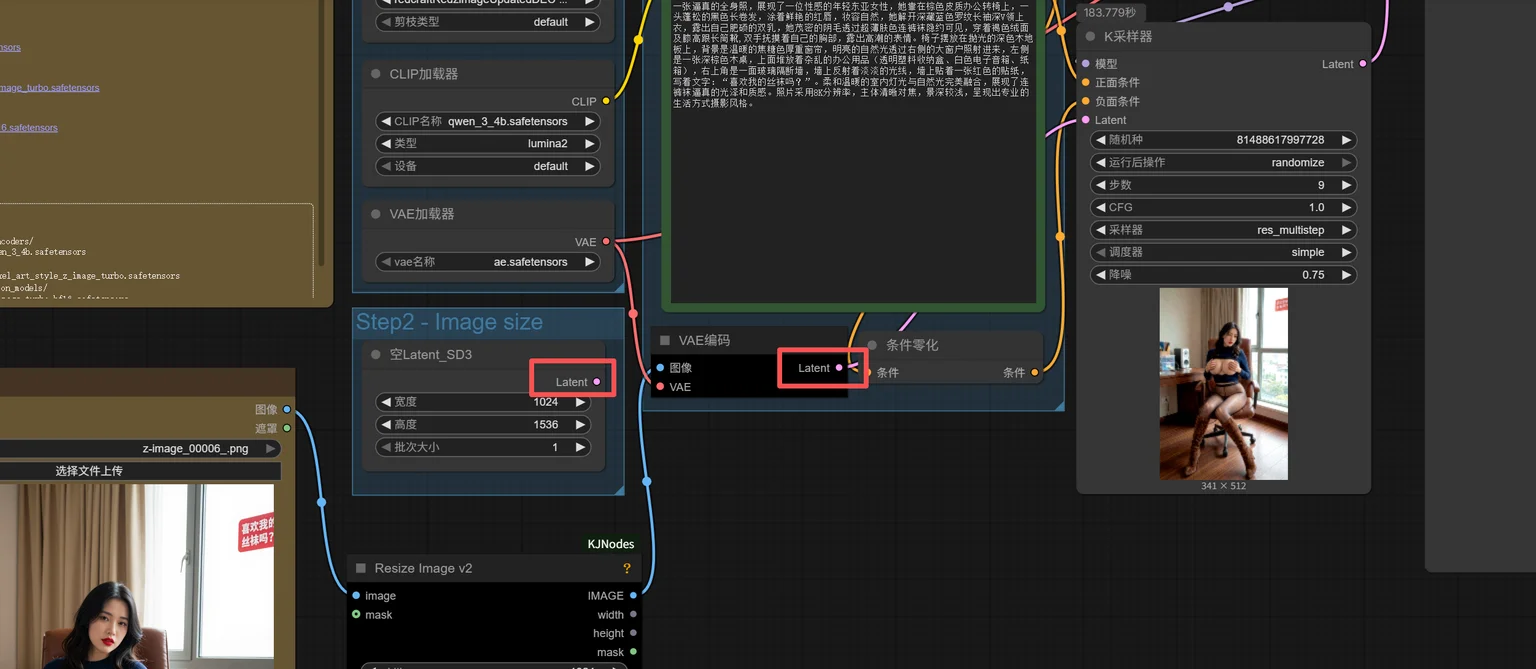Screen dimensions: 1536x669
Task: Click the Latent output port on VAE编码
Action: click(x=839, y=368)
